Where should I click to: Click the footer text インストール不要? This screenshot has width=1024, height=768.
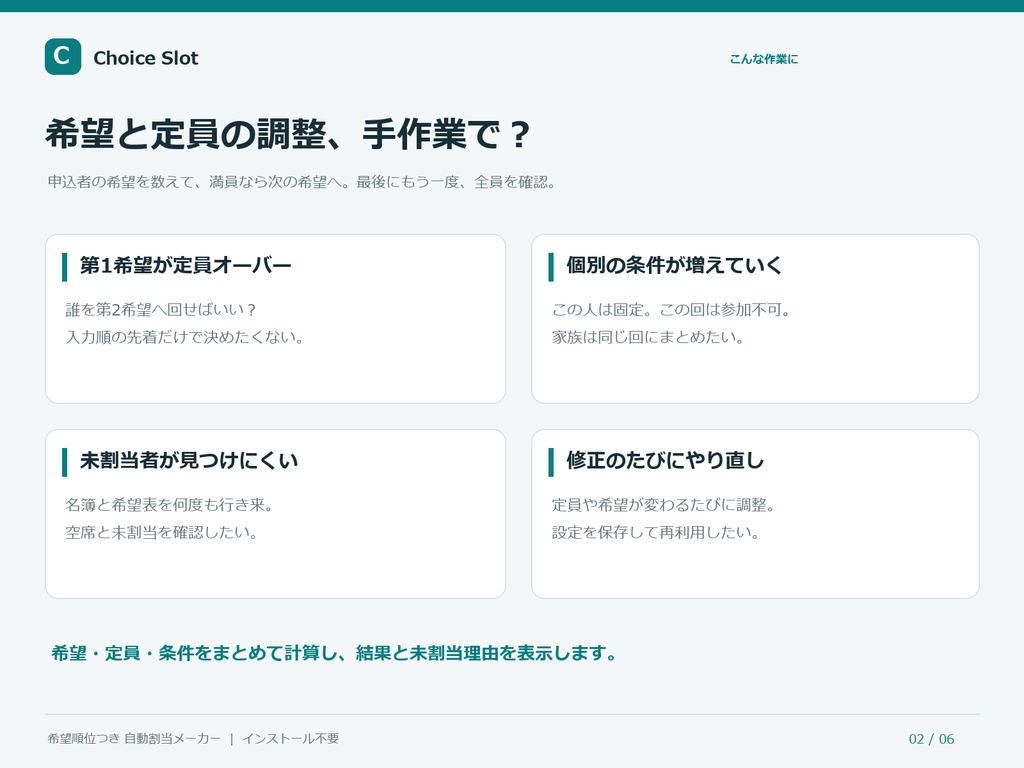[291, 739]
